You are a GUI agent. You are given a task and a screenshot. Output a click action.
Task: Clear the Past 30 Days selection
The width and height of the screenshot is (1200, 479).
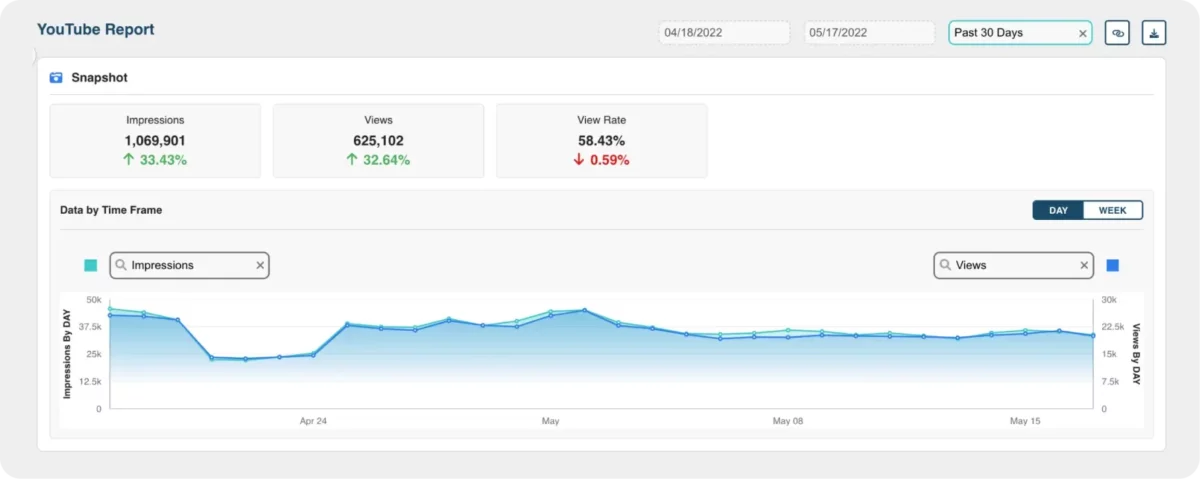click(x=1082, y=33)
